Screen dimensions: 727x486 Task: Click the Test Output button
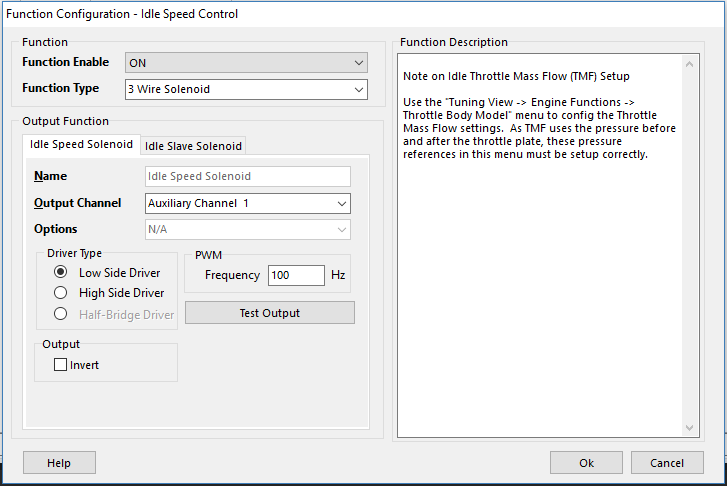[270, 313]
